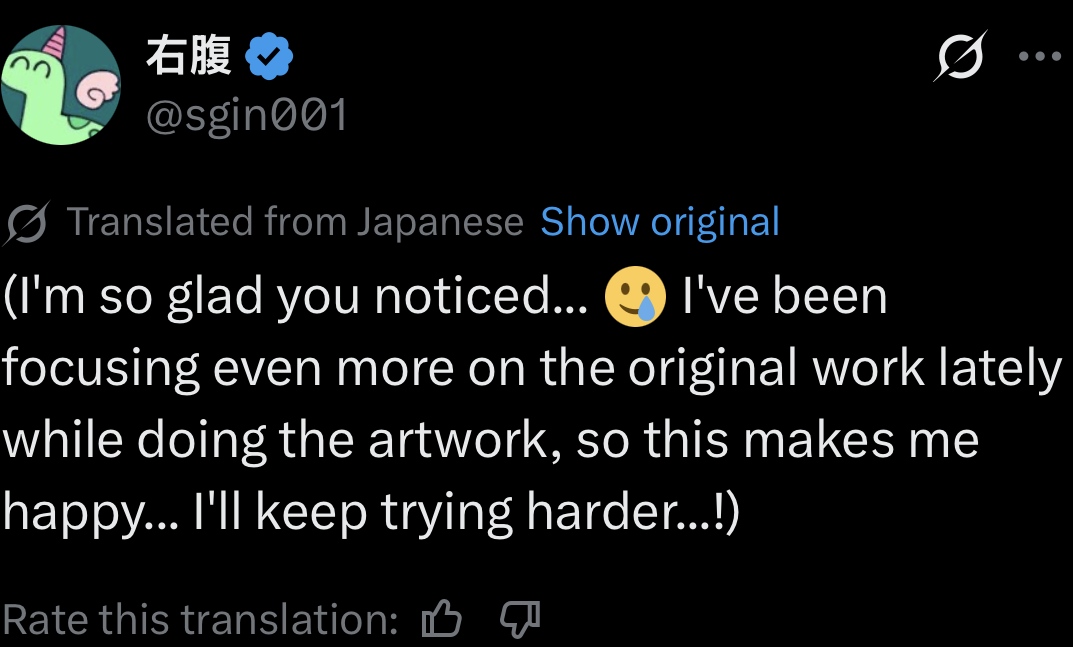Click the display name 右腹
This screenshot has width=1073, height=647.
[188, 57]
